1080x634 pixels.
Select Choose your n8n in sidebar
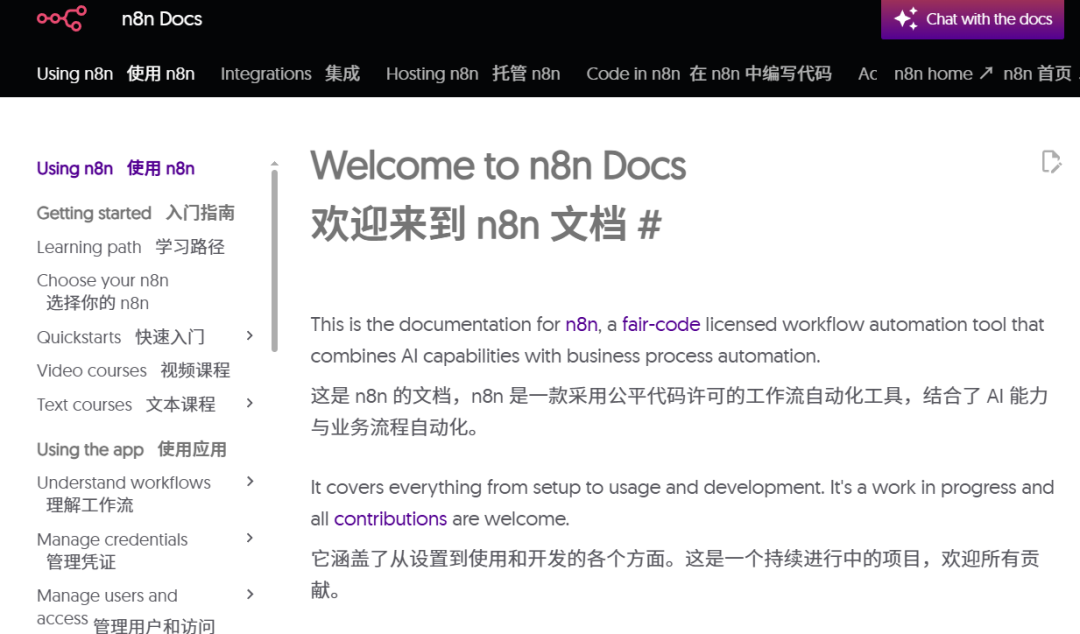tap(103, 292)
